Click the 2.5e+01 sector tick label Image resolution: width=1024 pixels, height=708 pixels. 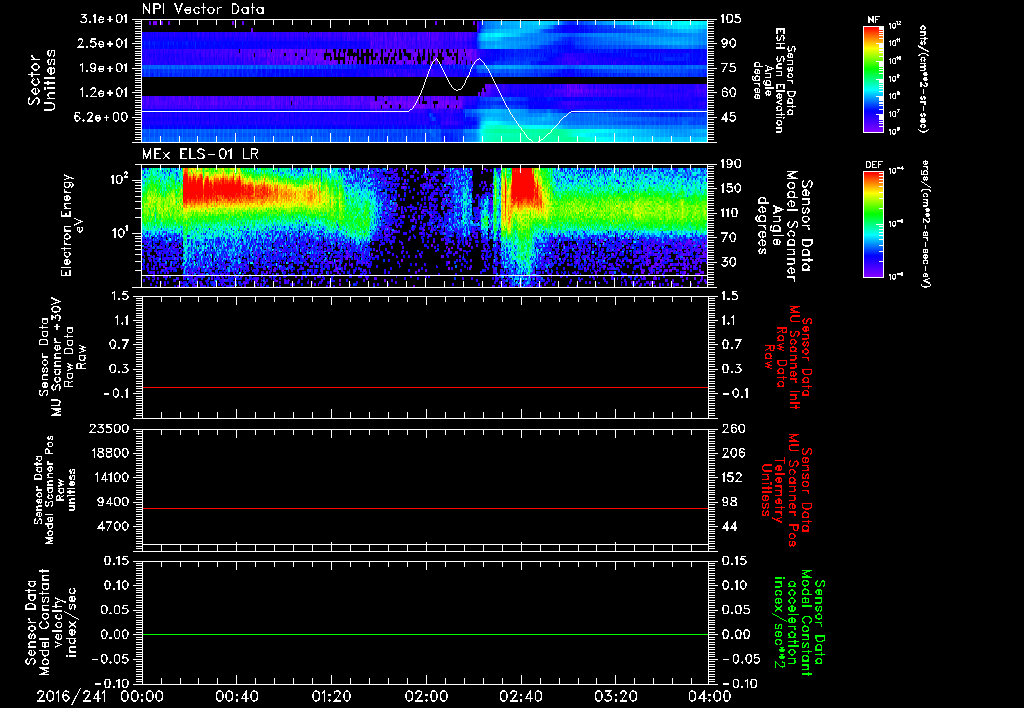point(104,43)
